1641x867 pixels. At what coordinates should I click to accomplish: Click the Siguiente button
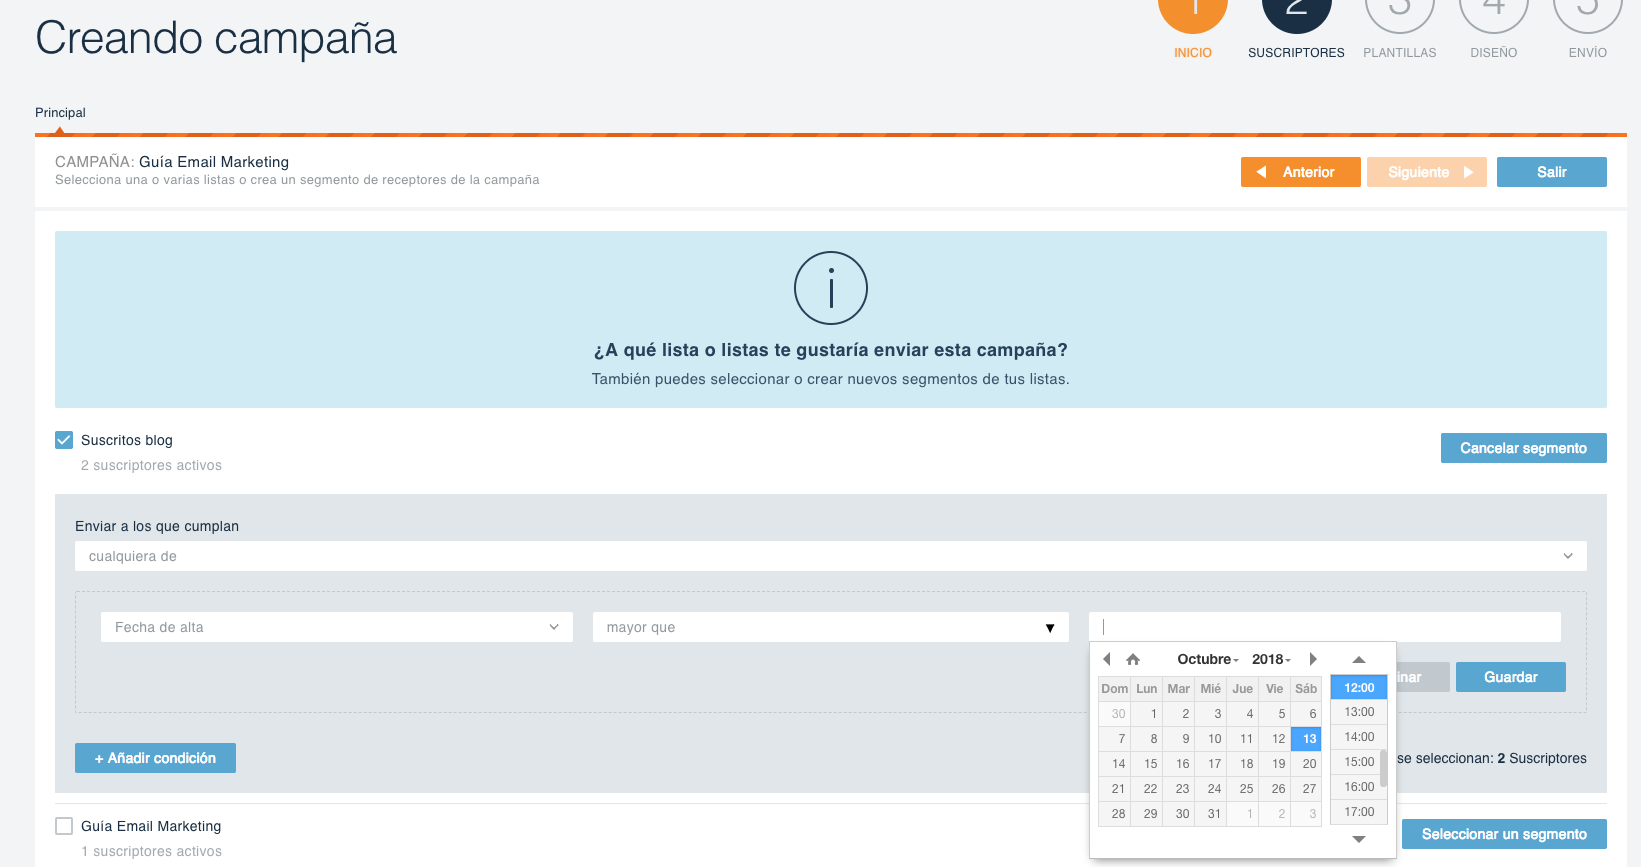pos(1427,172)
